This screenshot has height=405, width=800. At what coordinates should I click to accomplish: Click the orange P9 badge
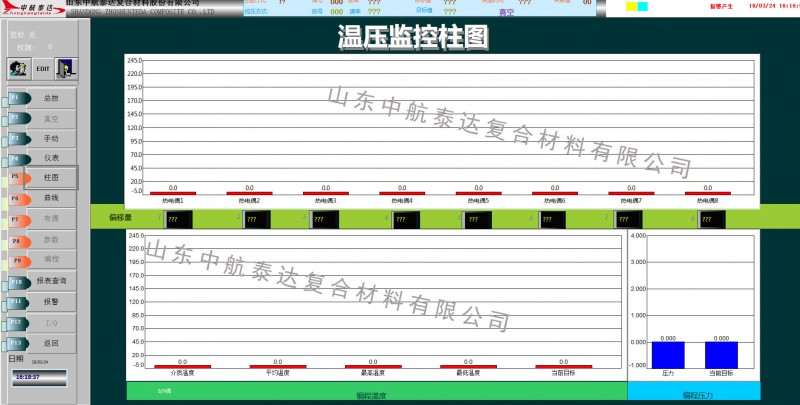(19, 261)
